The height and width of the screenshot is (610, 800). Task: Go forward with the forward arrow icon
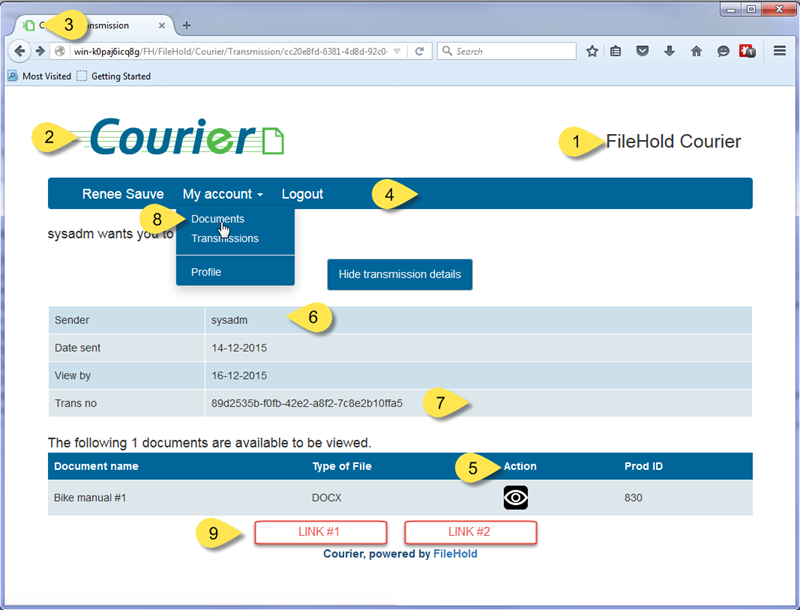coord(40,51)
